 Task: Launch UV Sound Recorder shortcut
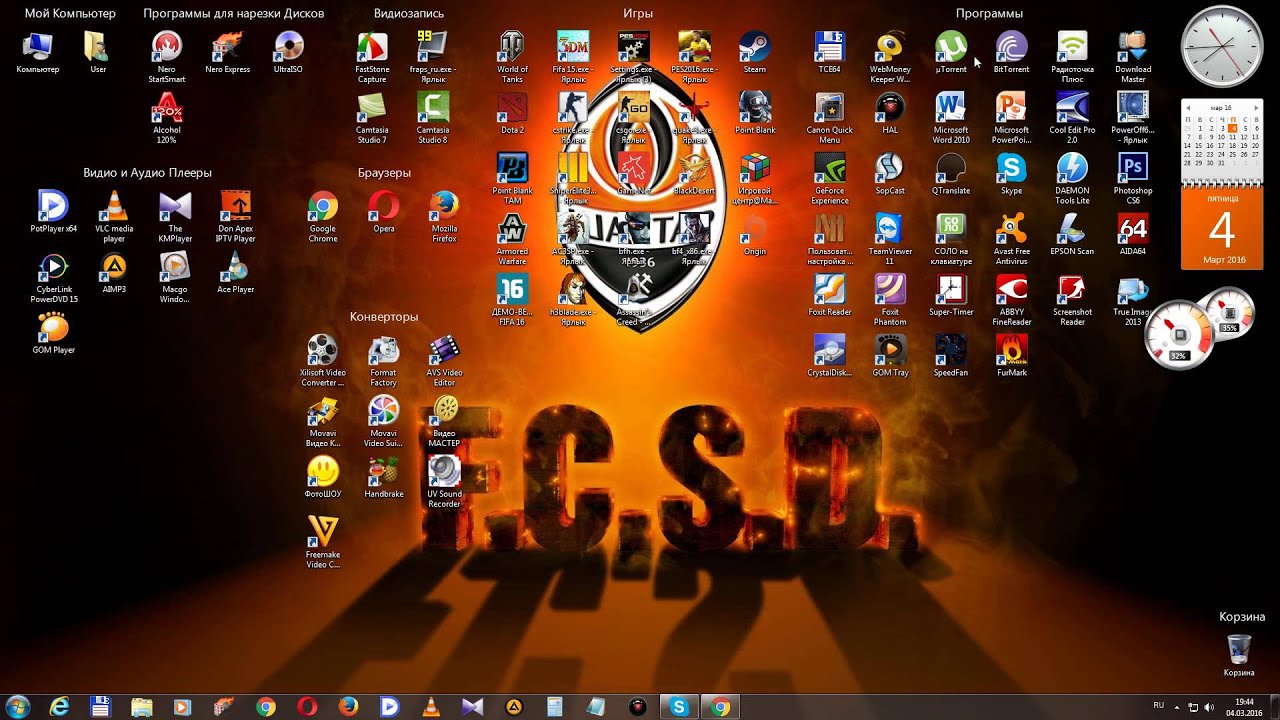click(444, 482)
